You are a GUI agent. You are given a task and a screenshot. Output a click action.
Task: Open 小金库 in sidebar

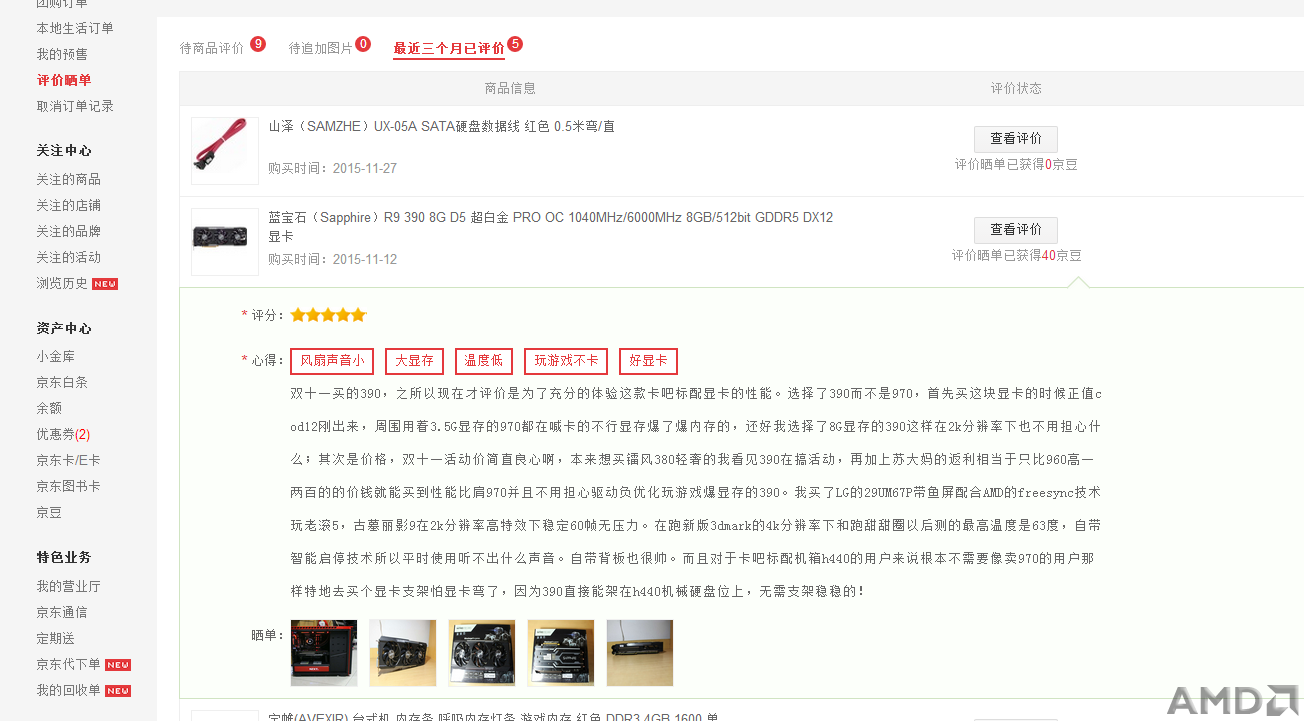(56, 356)
